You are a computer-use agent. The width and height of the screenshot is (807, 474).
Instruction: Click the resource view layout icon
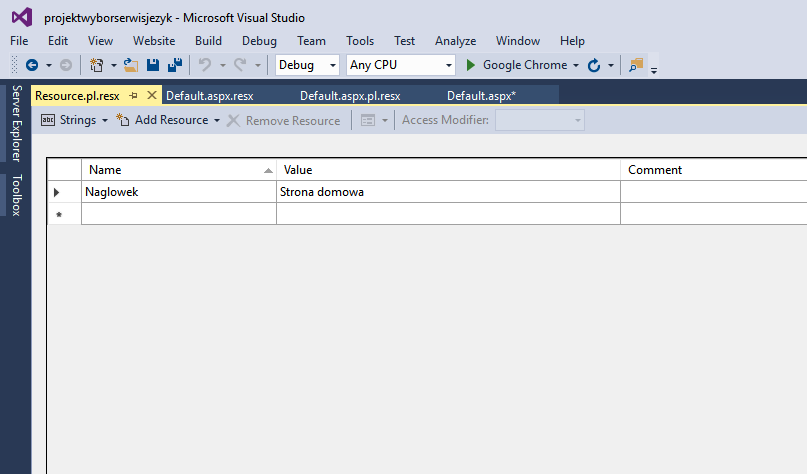click(367, 120)
